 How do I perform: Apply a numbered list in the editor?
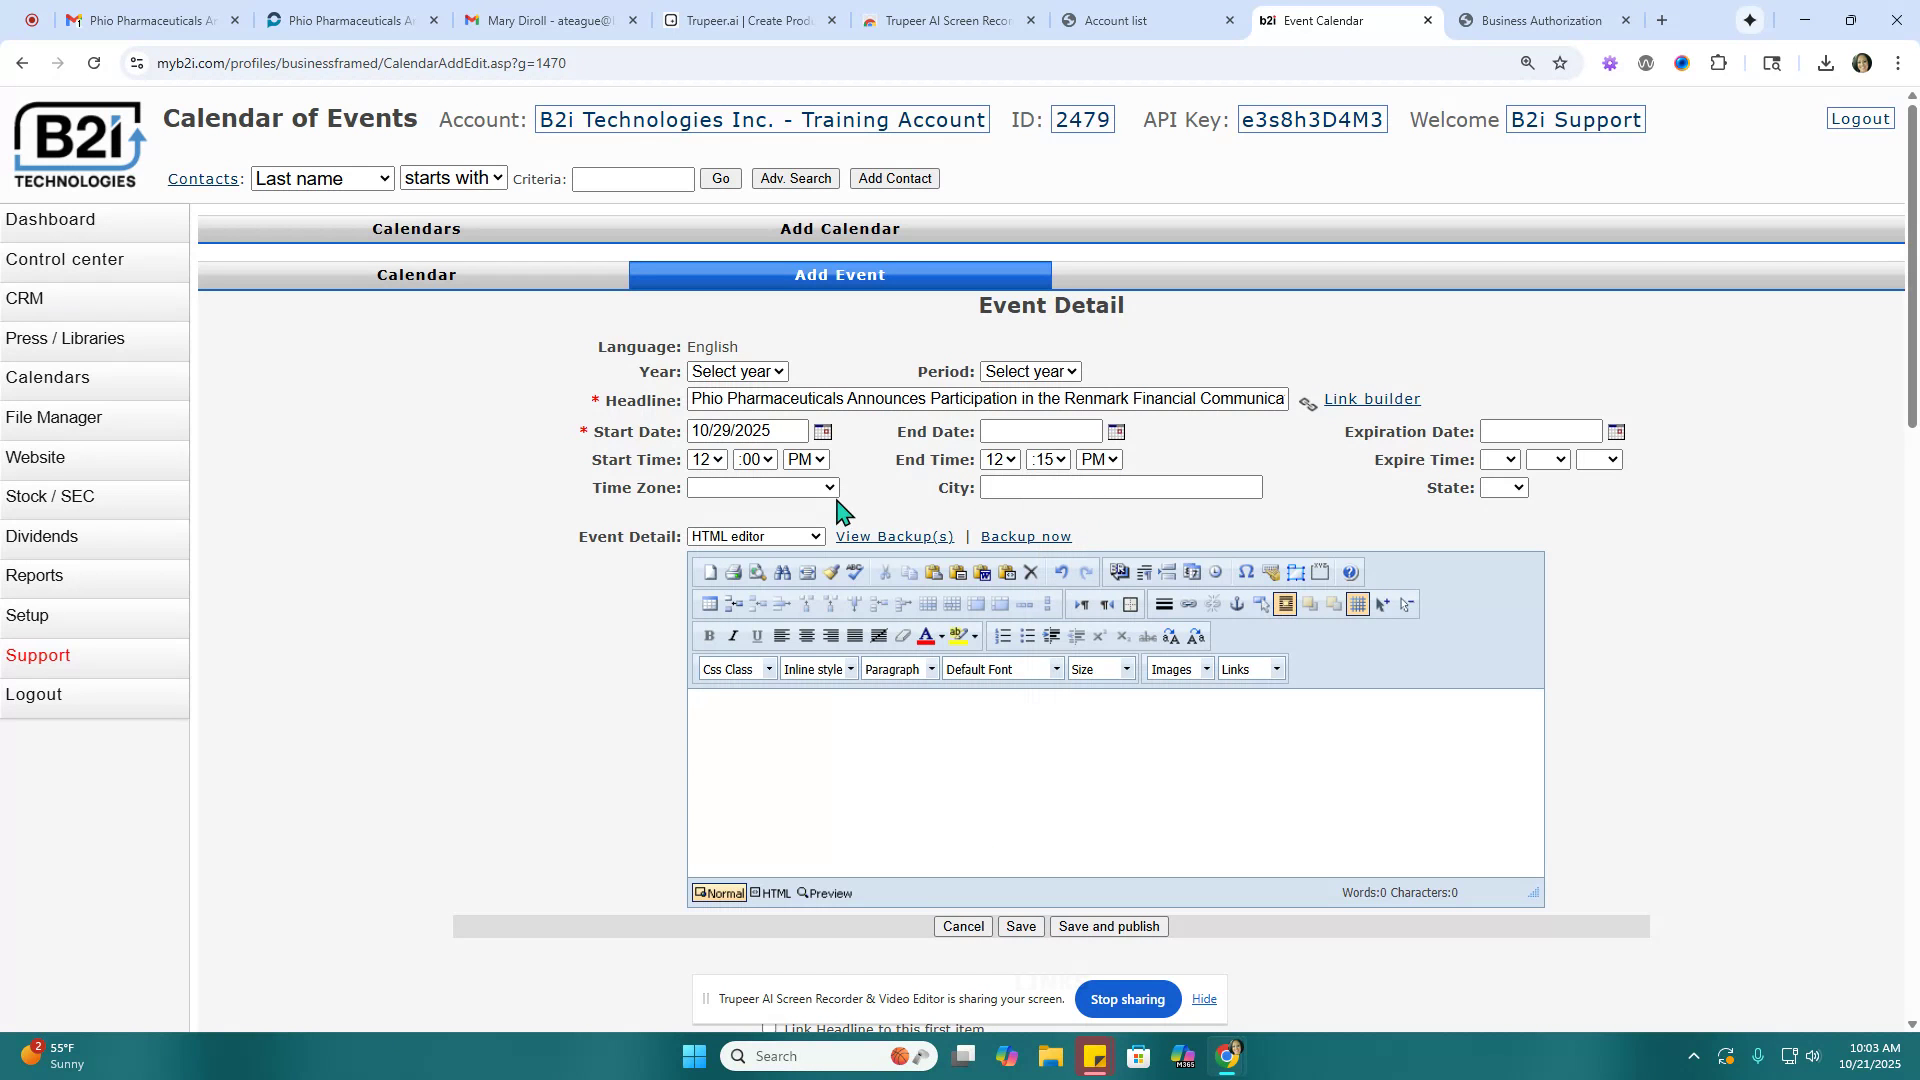tap(1002, 636)
